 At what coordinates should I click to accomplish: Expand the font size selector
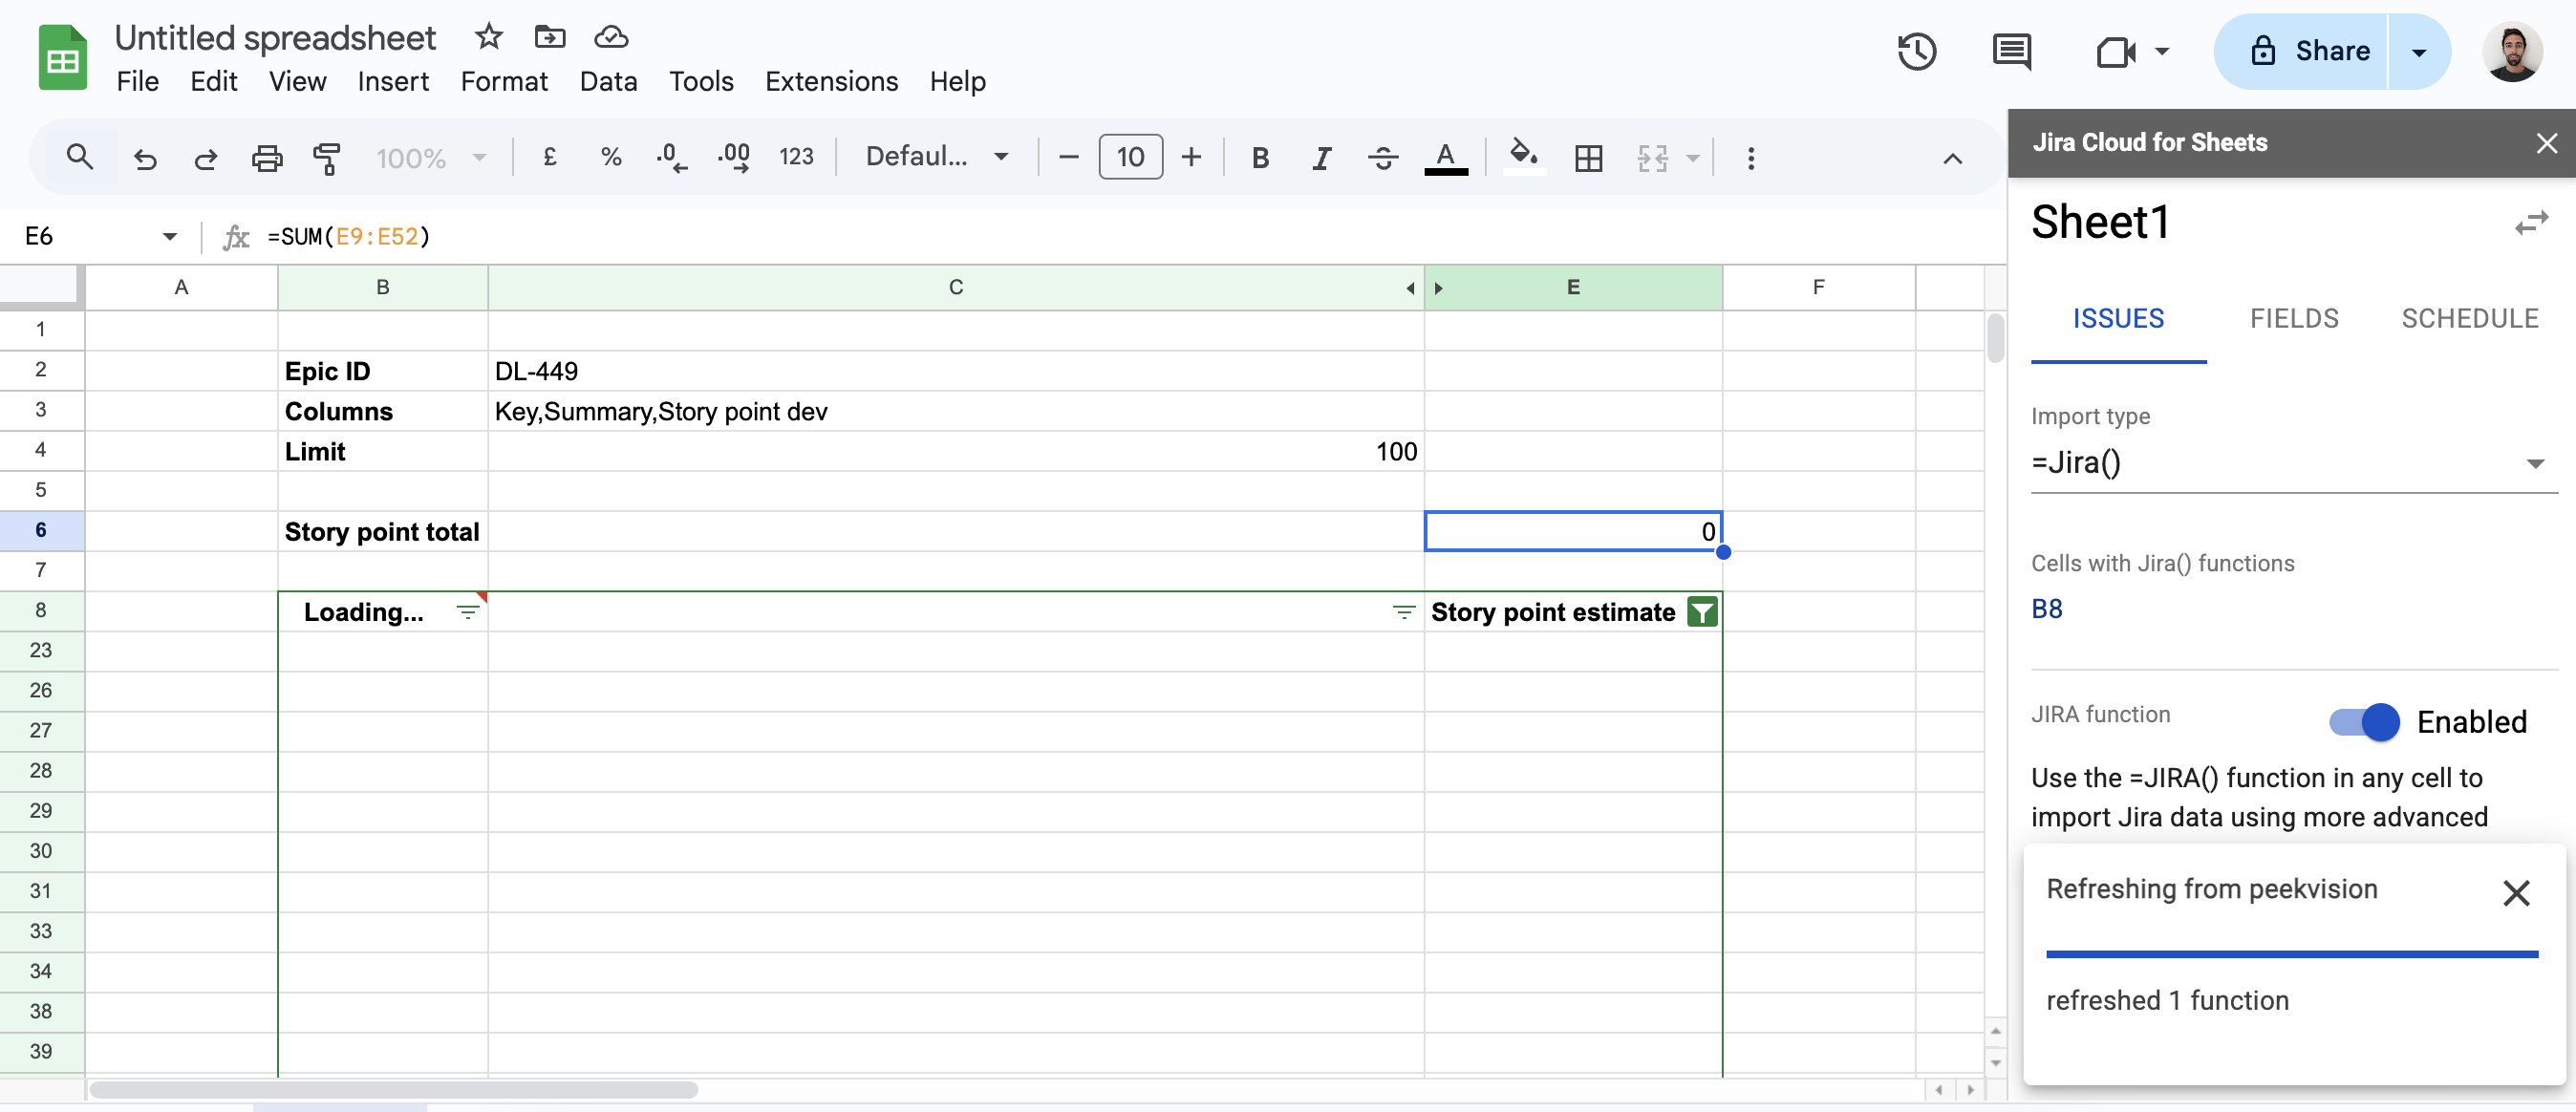(x=1130, y=156)
